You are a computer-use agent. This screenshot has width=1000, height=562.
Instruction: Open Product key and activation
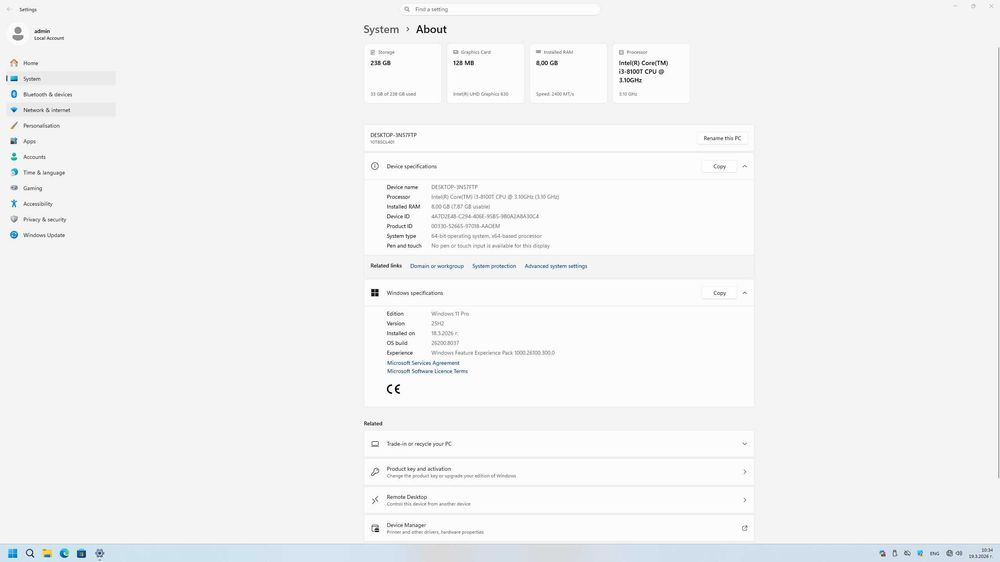(x=559, y=472)
